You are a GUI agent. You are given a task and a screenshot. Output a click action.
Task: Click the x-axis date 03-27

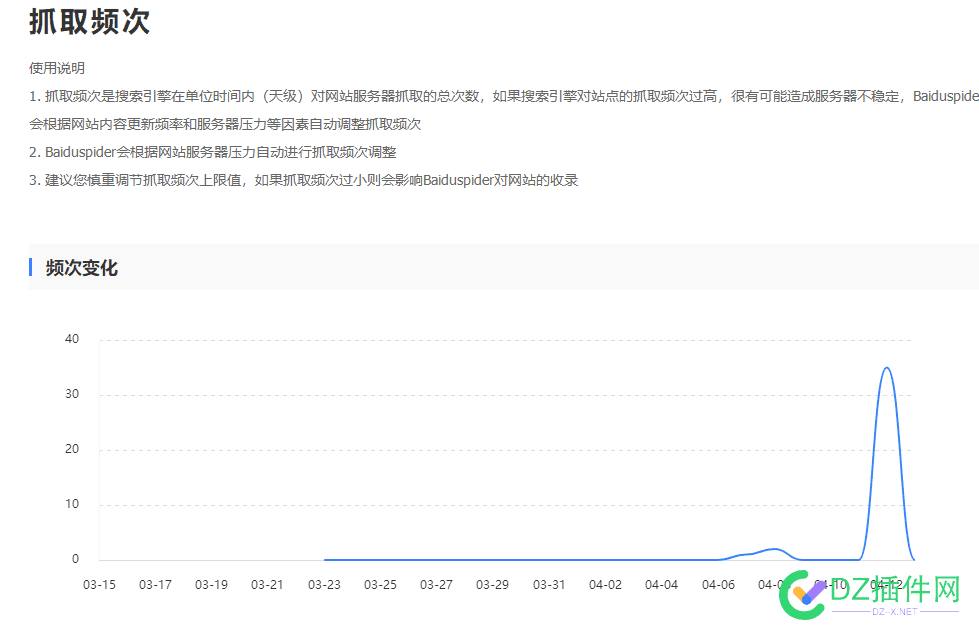436,585
